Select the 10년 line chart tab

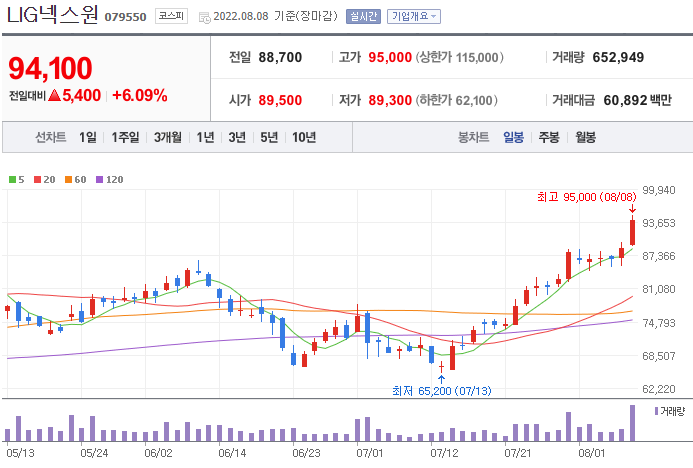[x=304, y=137]
